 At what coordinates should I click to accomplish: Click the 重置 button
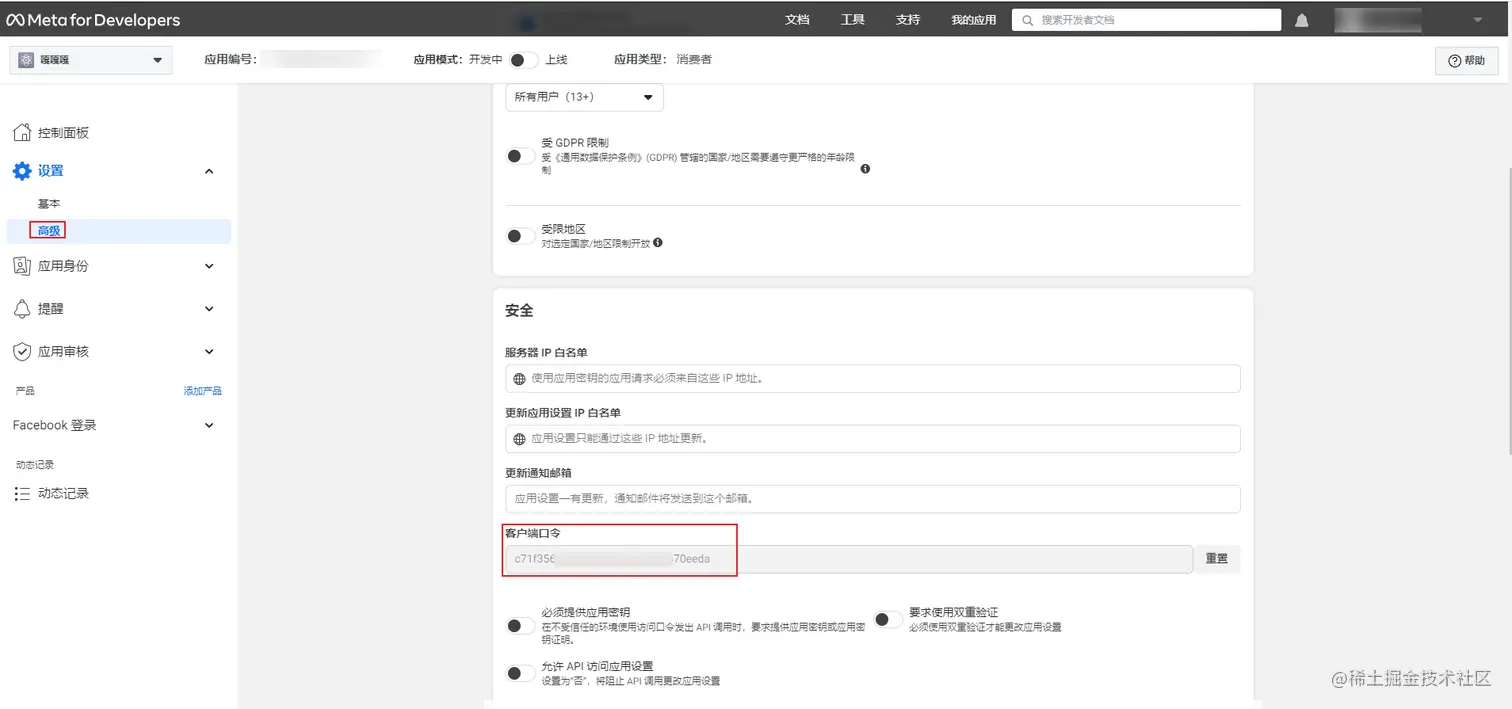1217,559
